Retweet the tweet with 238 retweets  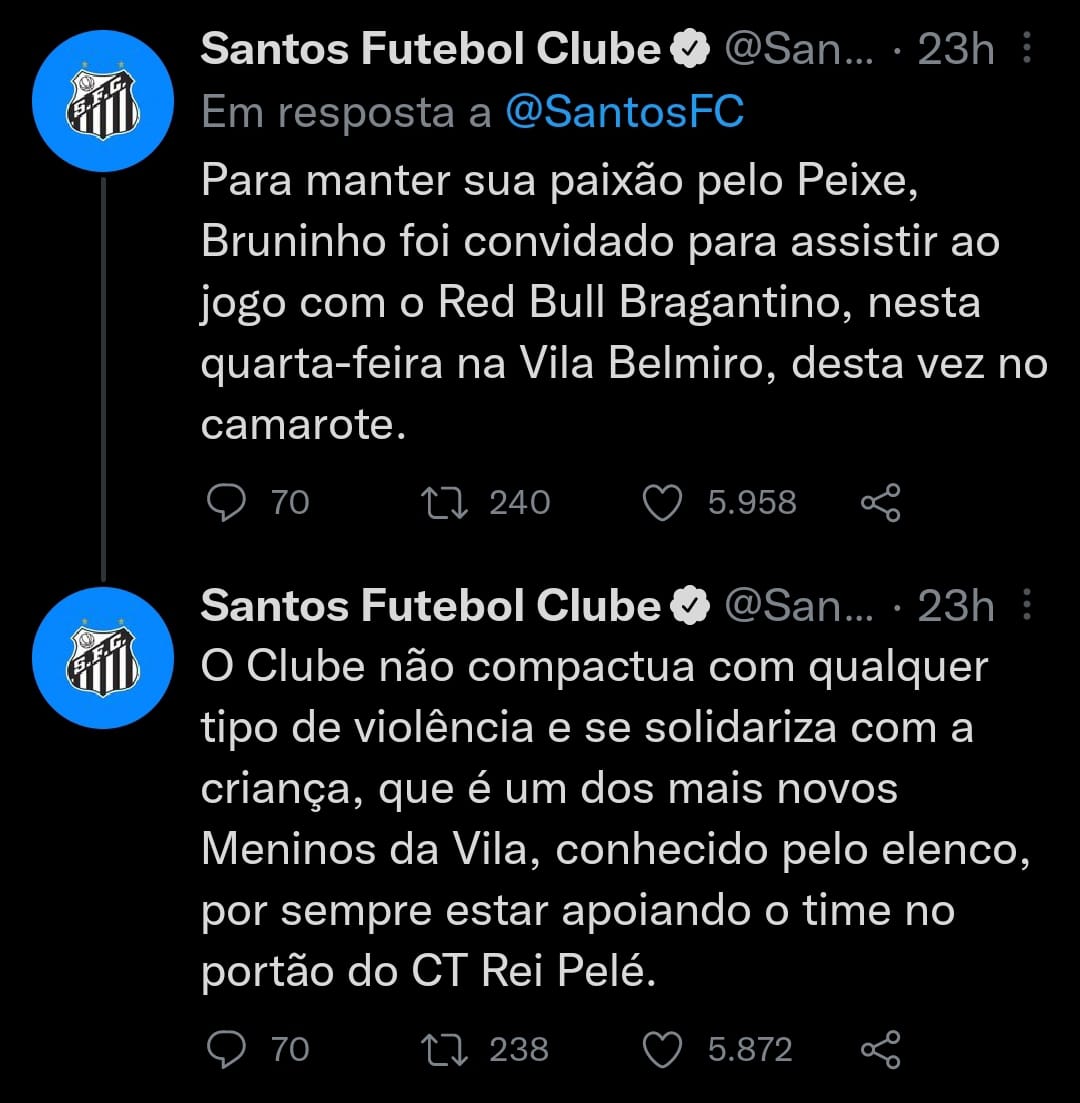tap(445, 1050)
